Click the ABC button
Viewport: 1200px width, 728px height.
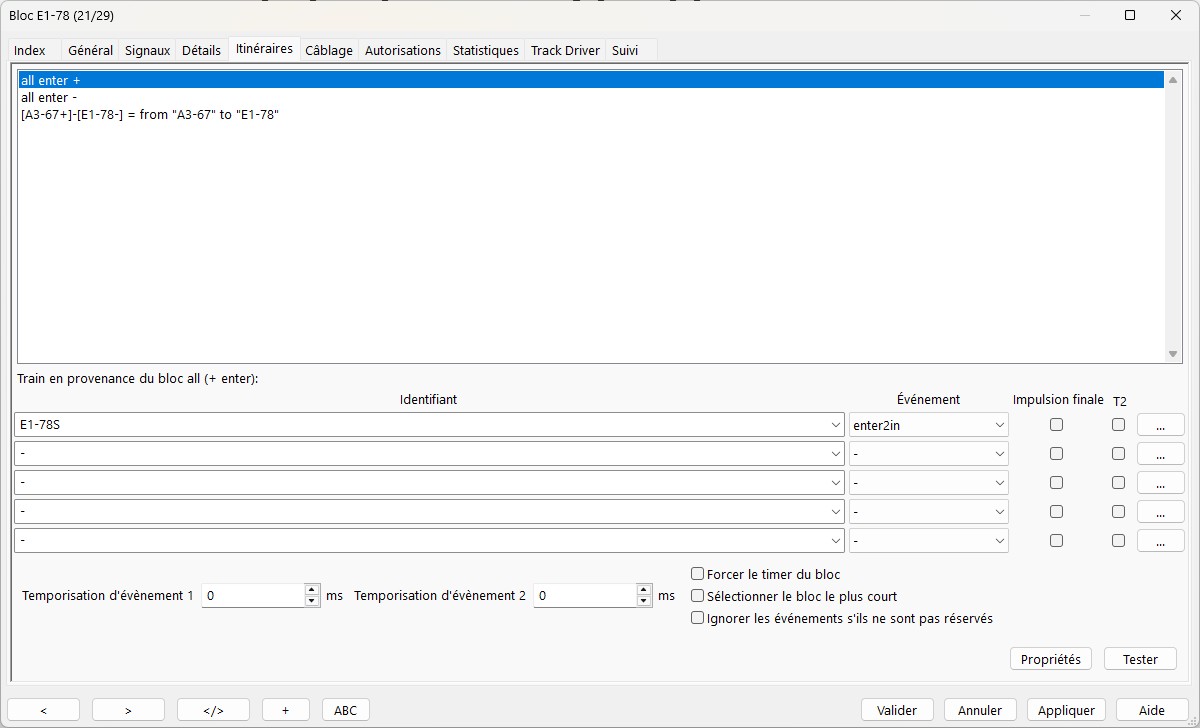[x=345, y=710]
